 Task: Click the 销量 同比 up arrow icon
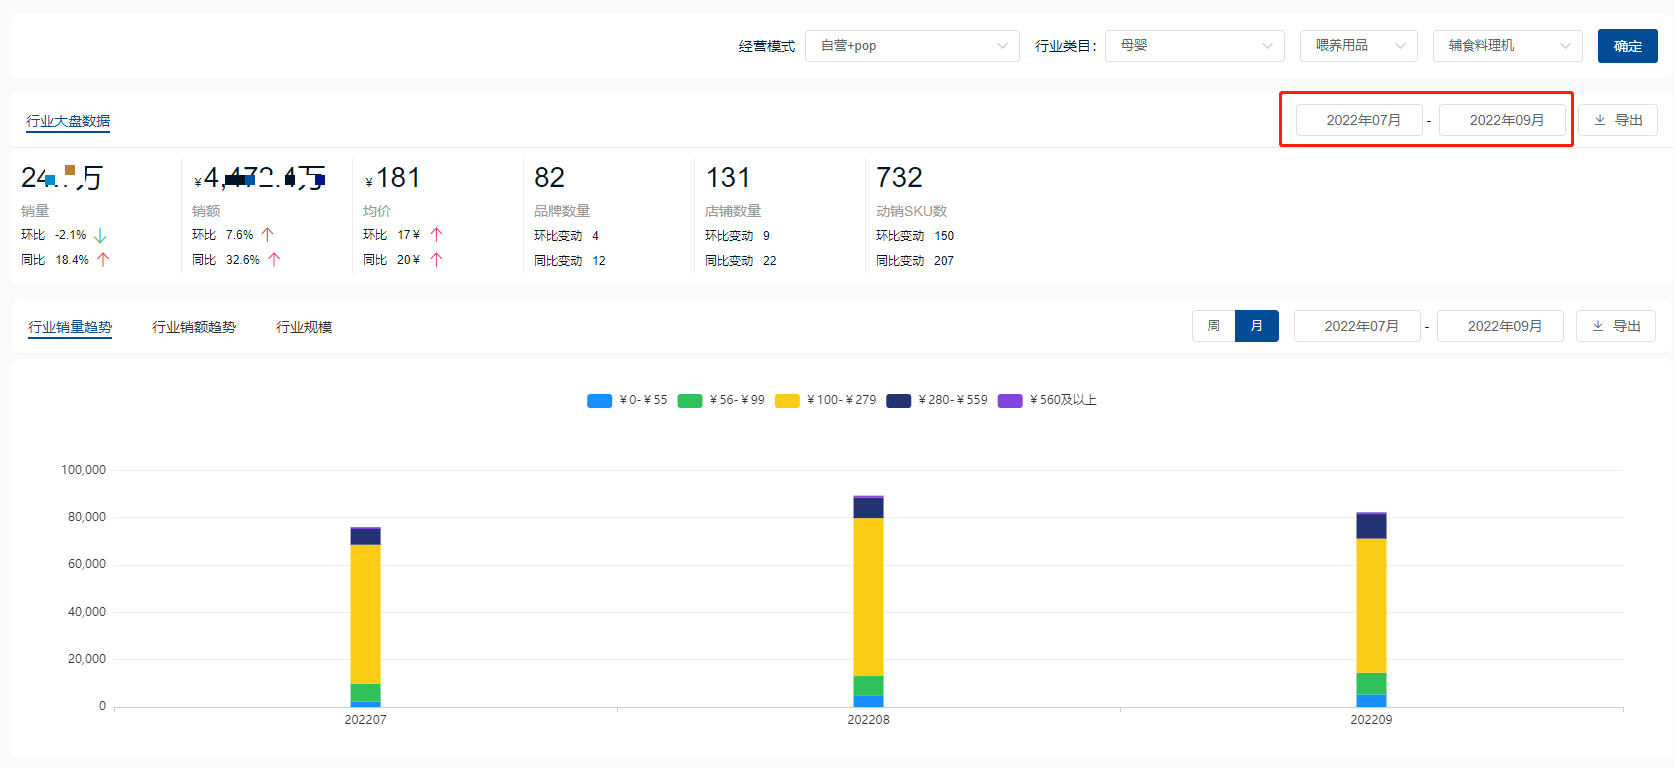pos(103,260)
